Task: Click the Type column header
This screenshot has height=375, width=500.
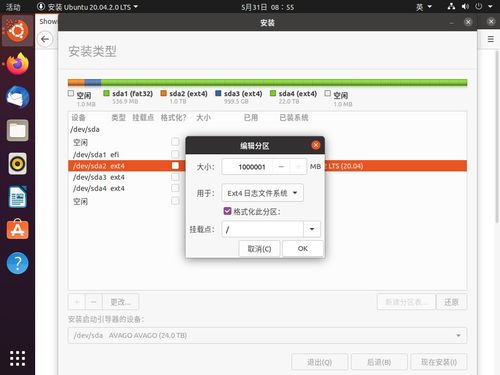Action: 118,117
